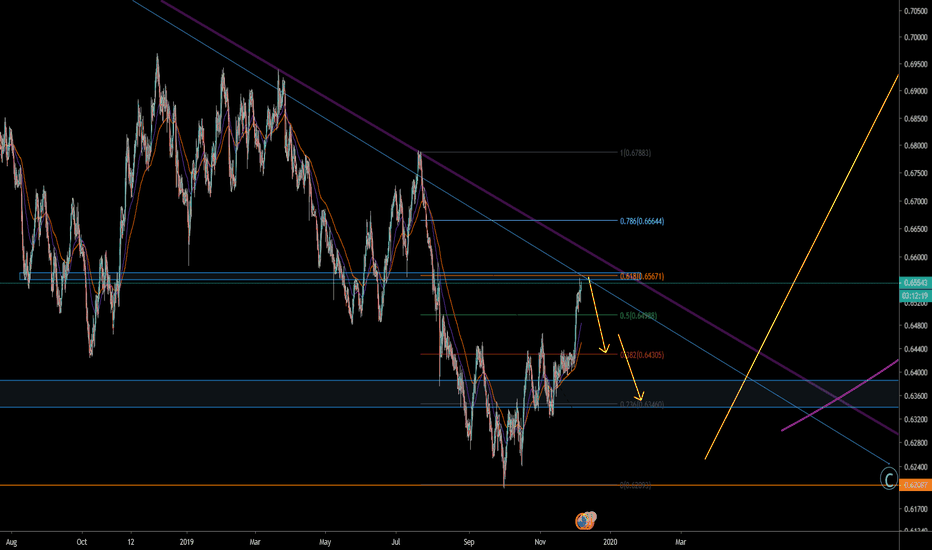The height and width of the screenshot is (550, 932).
Task: Click the bar countdown timer 03:12:19
Action: point(914,296)
